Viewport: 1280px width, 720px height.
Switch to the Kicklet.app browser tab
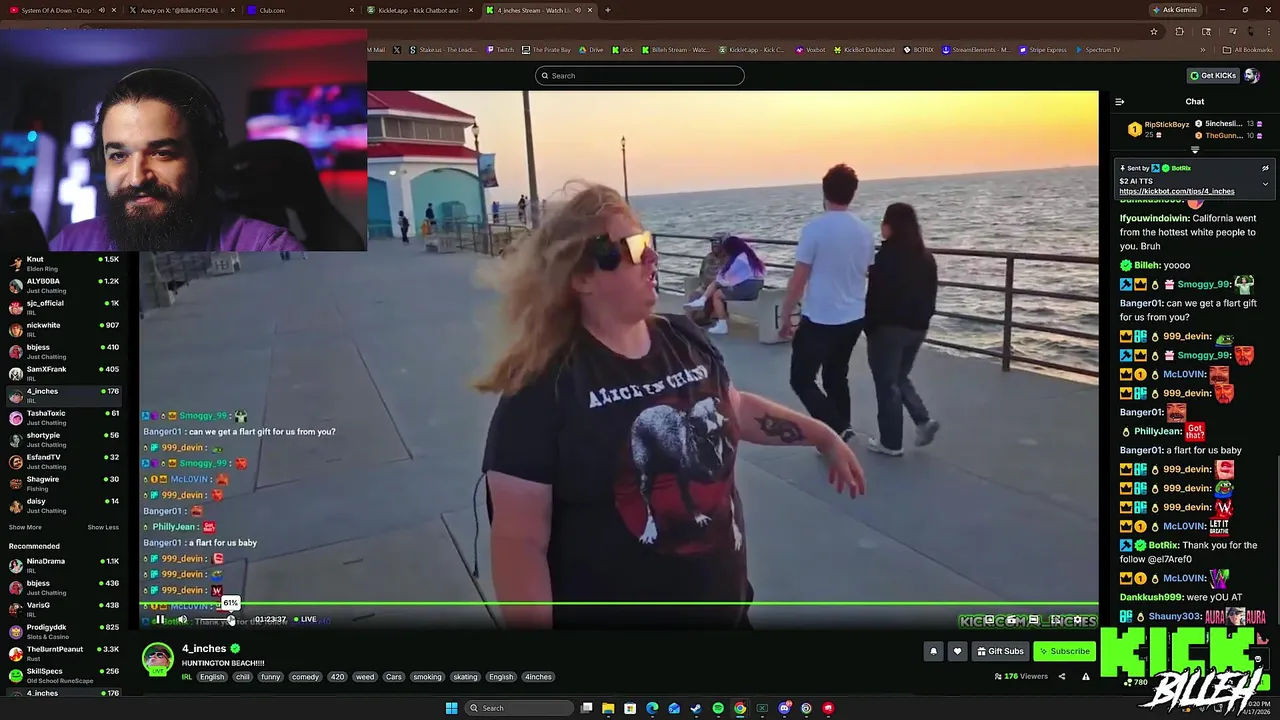coord(419,10)
